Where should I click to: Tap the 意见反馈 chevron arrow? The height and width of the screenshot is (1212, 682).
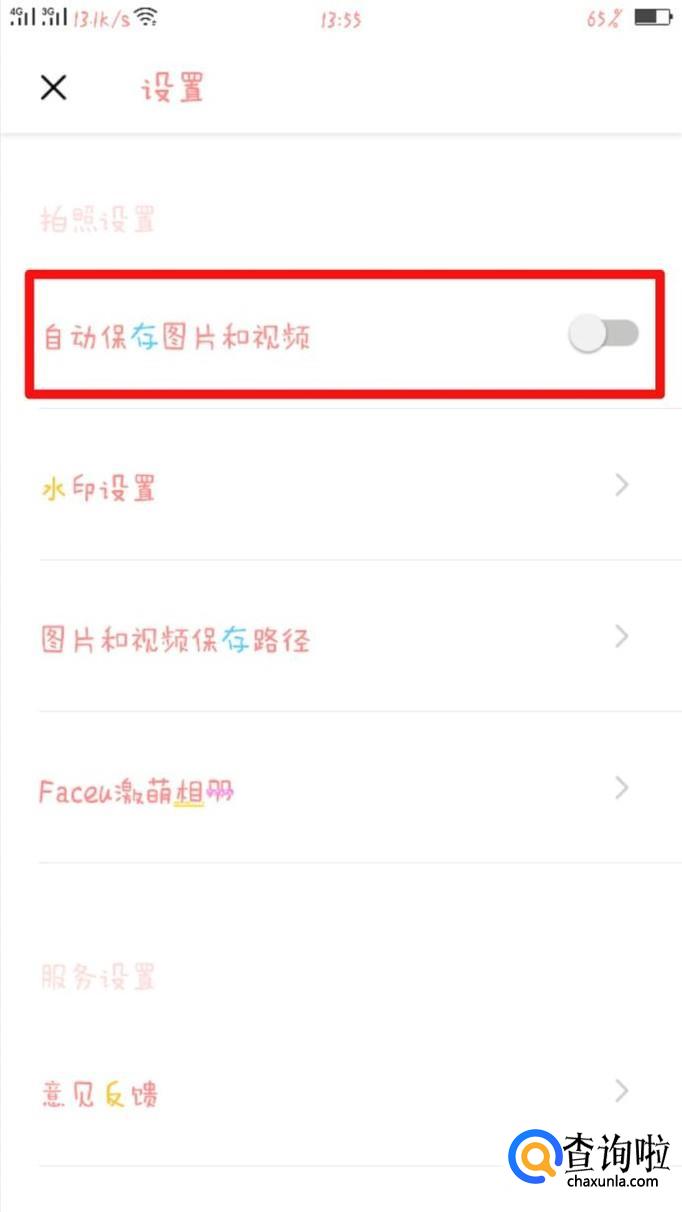622,1090
